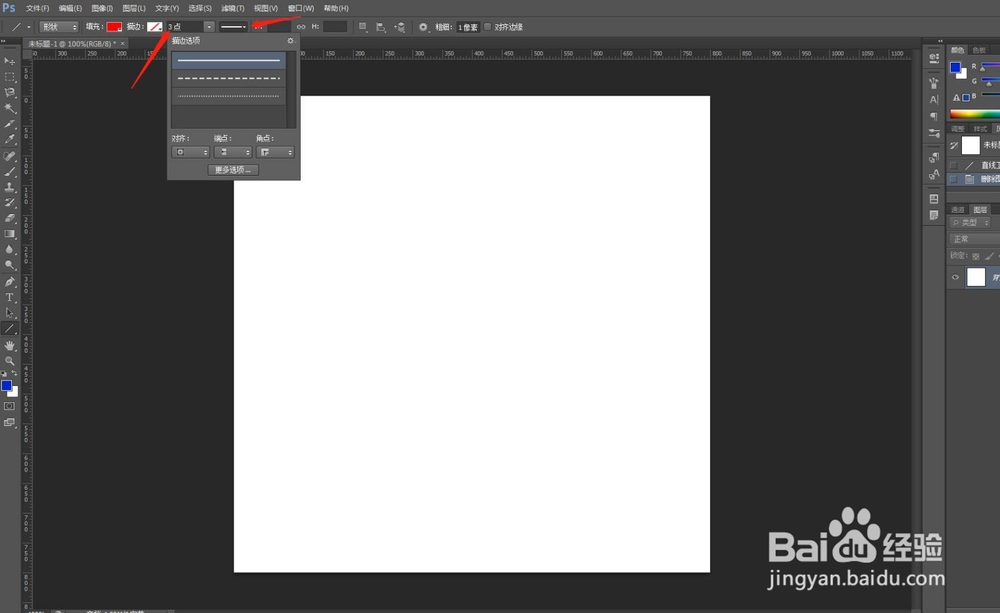Open stroke options gear menu
This screenshot has width=1000, height=613.
click(290, 40)
